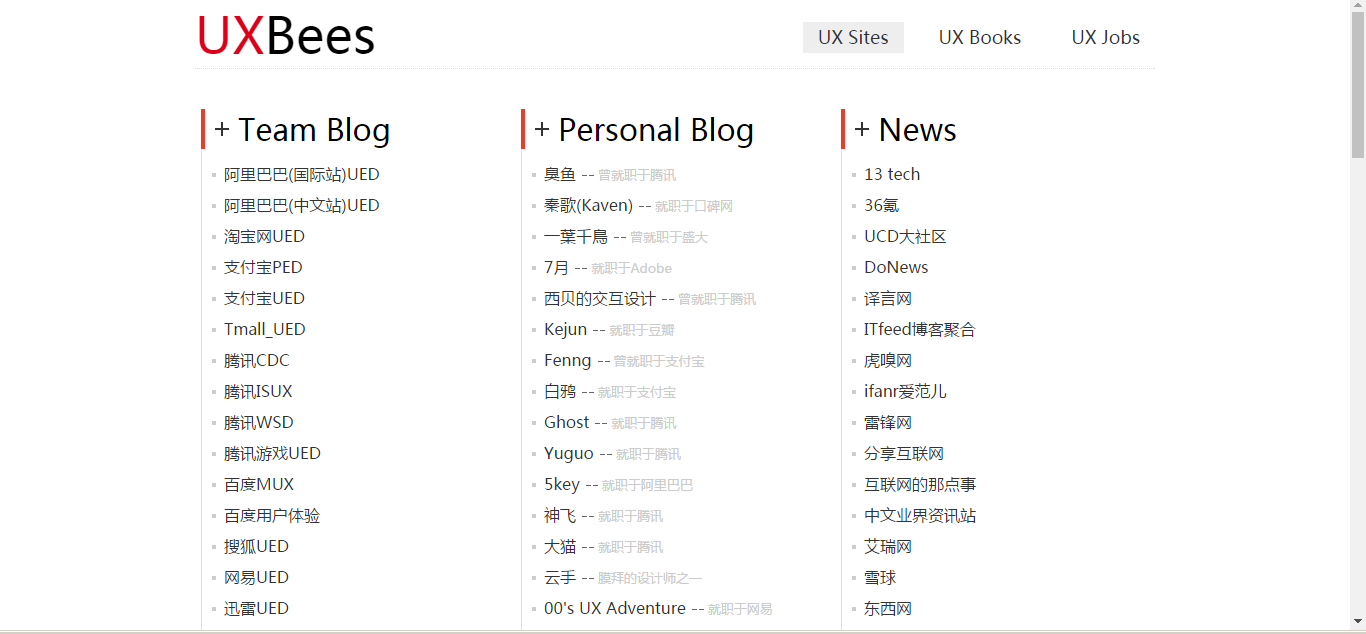Open the 搜狐UED link
Viewport: 1366px width, 634px height.
point(256,546)
